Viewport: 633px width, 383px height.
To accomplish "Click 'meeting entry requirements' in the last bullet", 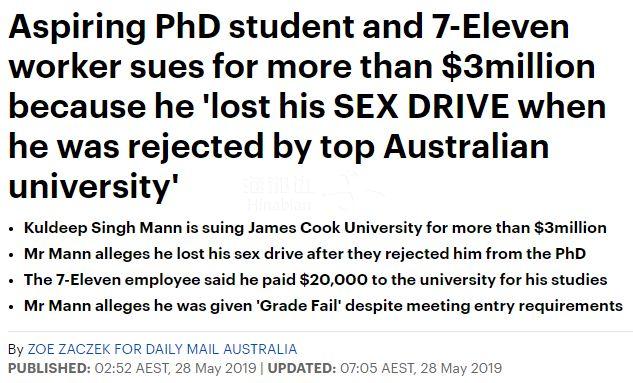I will tap(514, 306).
